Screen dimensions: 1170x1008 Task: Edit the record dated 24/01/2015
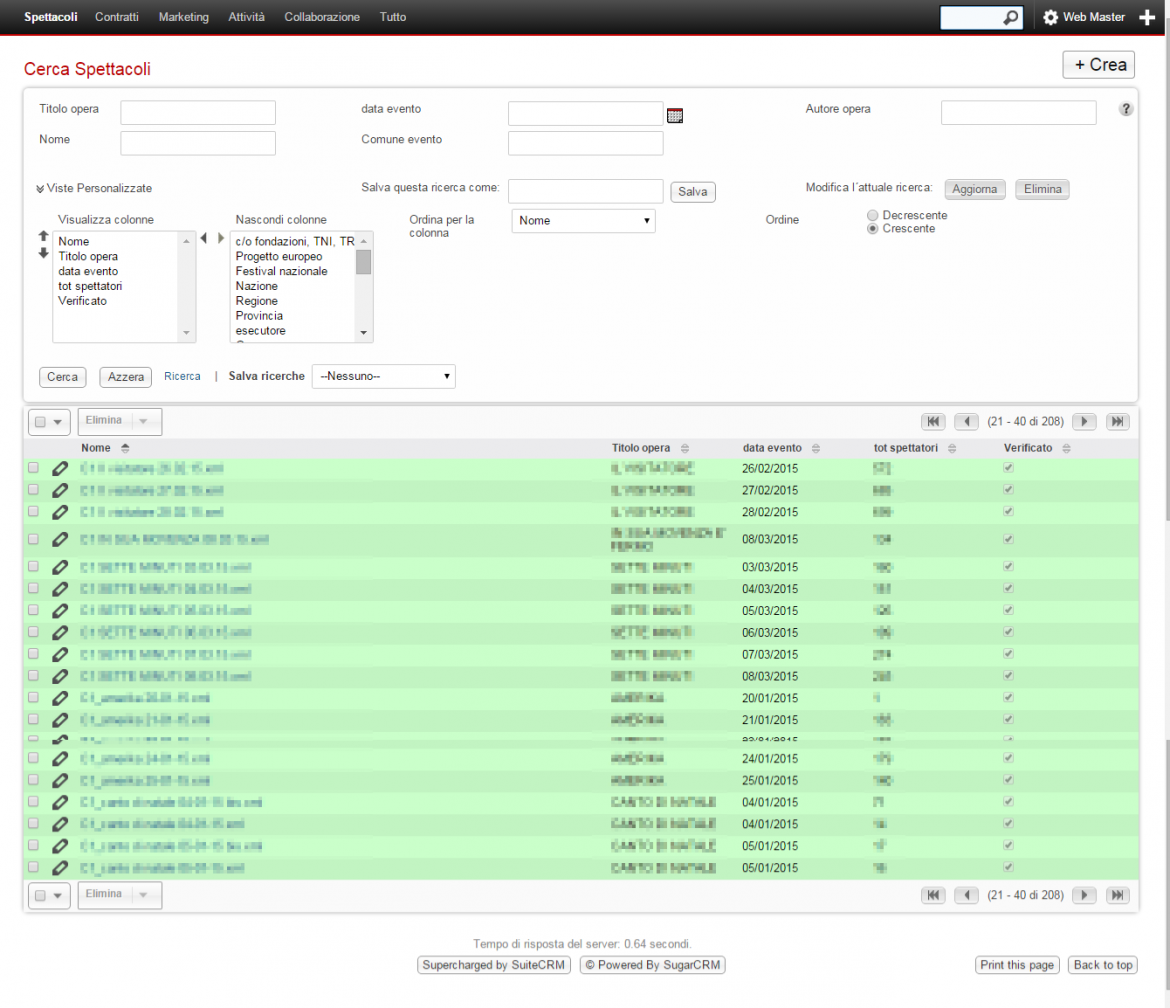click(x=60, y=759)
